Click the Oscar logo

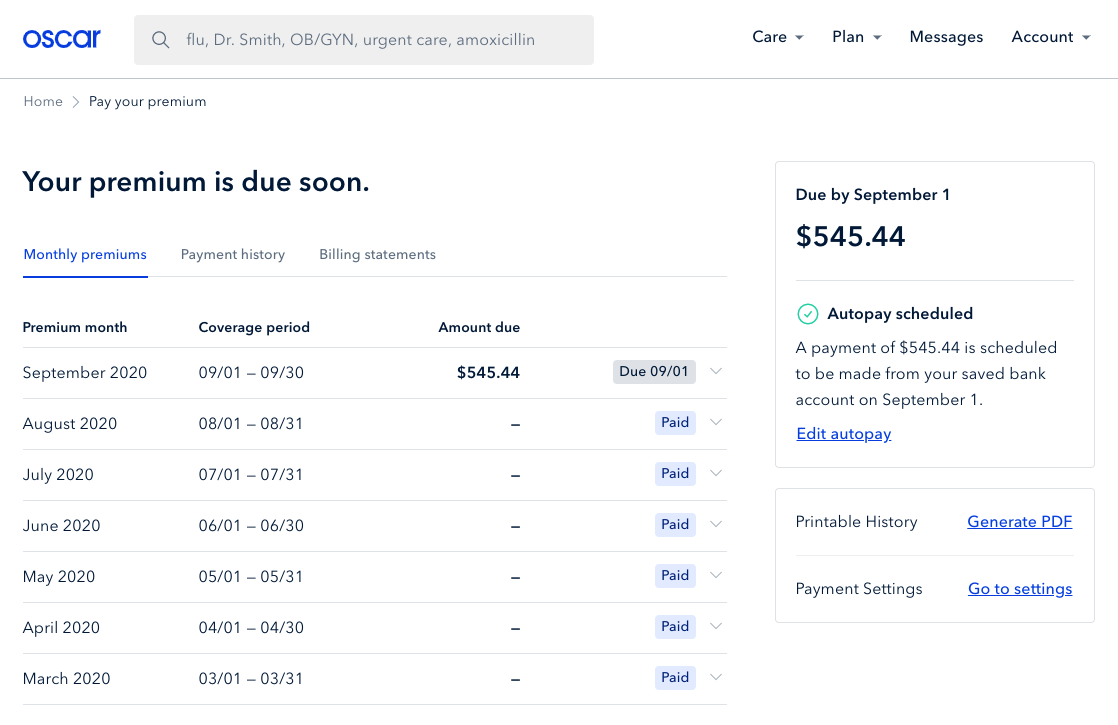point(62,39)
